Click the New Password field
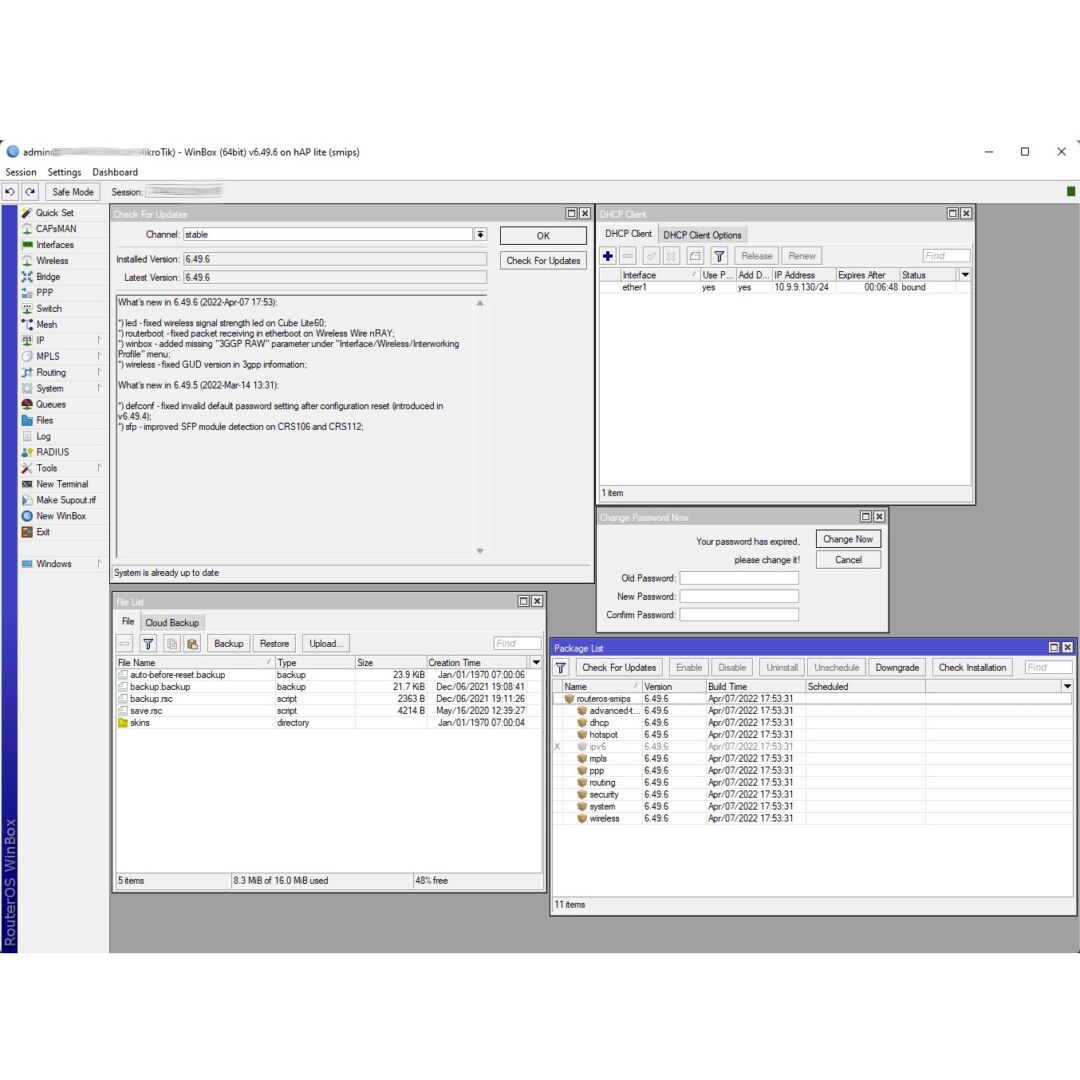Image resolution: width=1080 pixels, height=1080 pixels. coord(739,596)
